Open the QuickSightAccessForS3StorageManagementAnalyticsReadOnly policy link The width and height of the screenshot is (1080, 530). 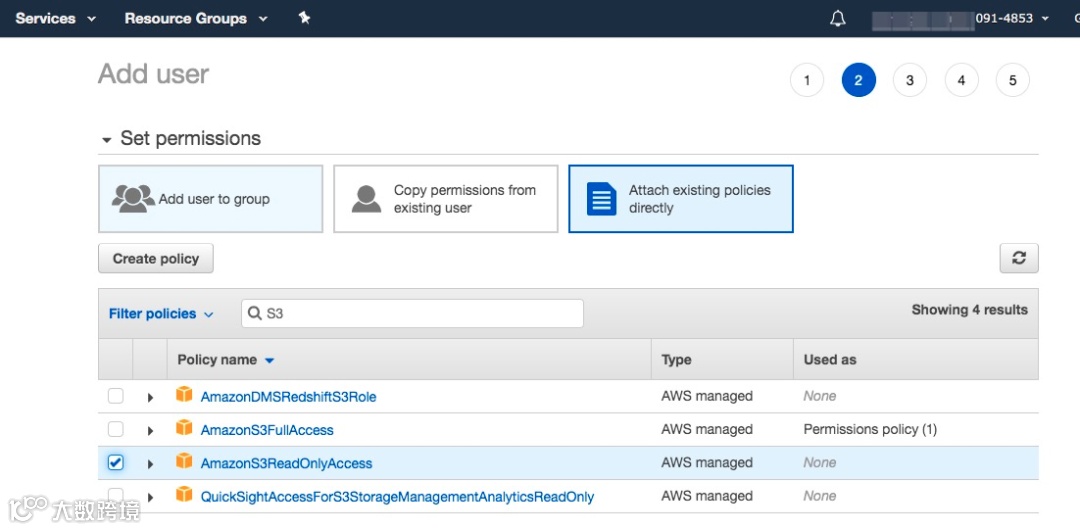[397, 497]
